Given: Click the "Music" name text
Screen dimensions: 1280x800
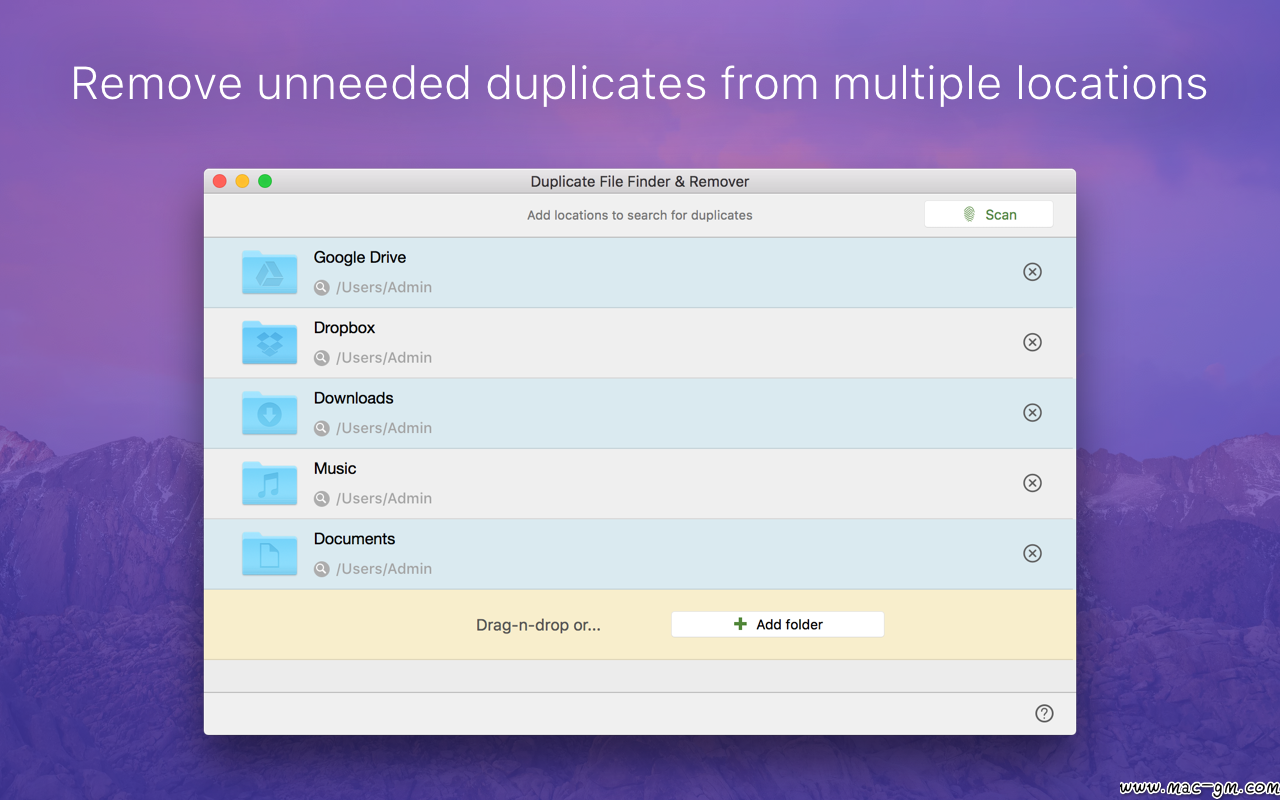Looking at the screenshot, I should (x=335, y=468).
